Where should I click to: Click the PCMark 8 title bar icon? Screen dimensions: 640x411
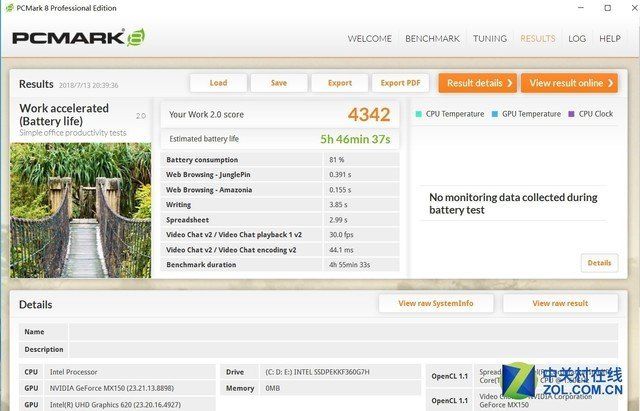(x=9, y=8)
